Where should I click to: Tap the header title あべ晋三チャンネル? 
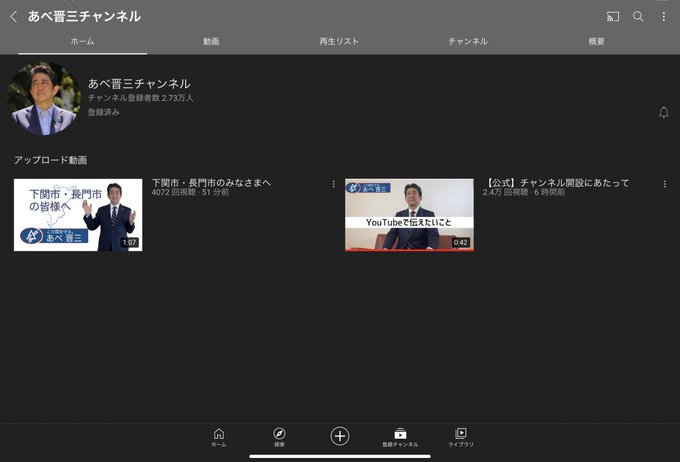coord(85,16)
